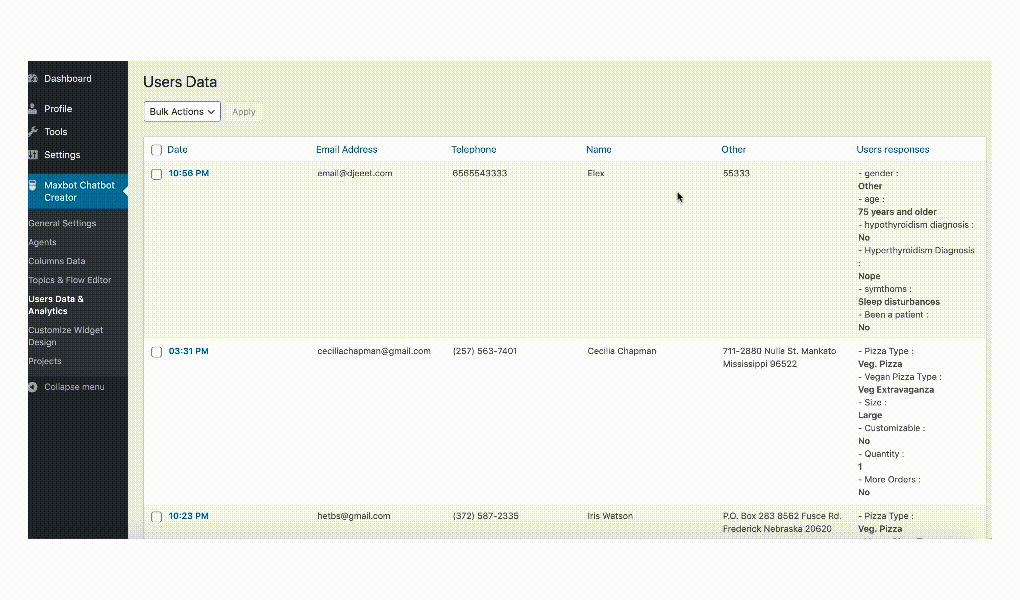The height and width of the screenshot is (600, 1020).
Task: Click telephone (257) 563-7401
Action: [485, 351]
